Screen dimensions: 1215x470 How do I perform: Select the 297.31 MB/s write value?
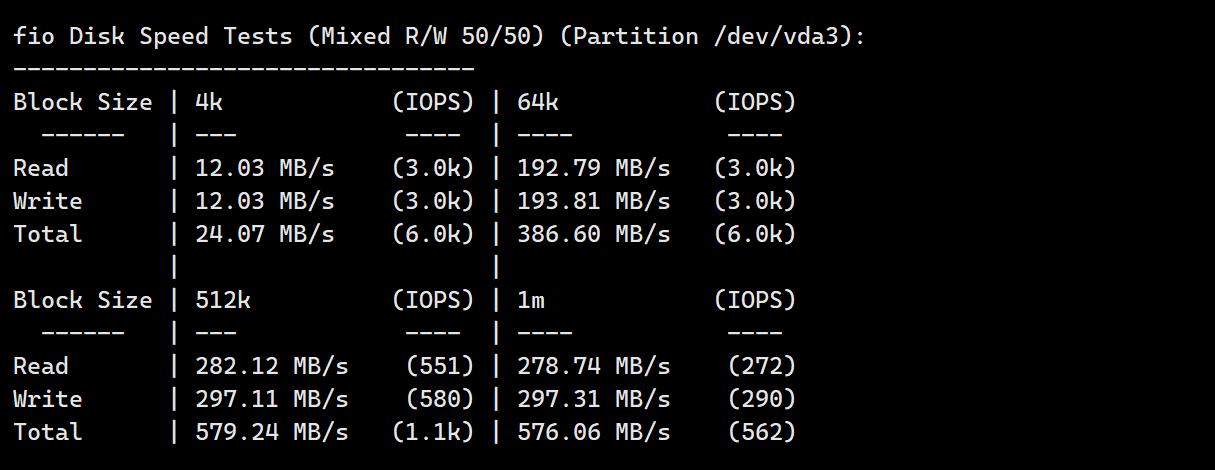click(x=593, y=399)
